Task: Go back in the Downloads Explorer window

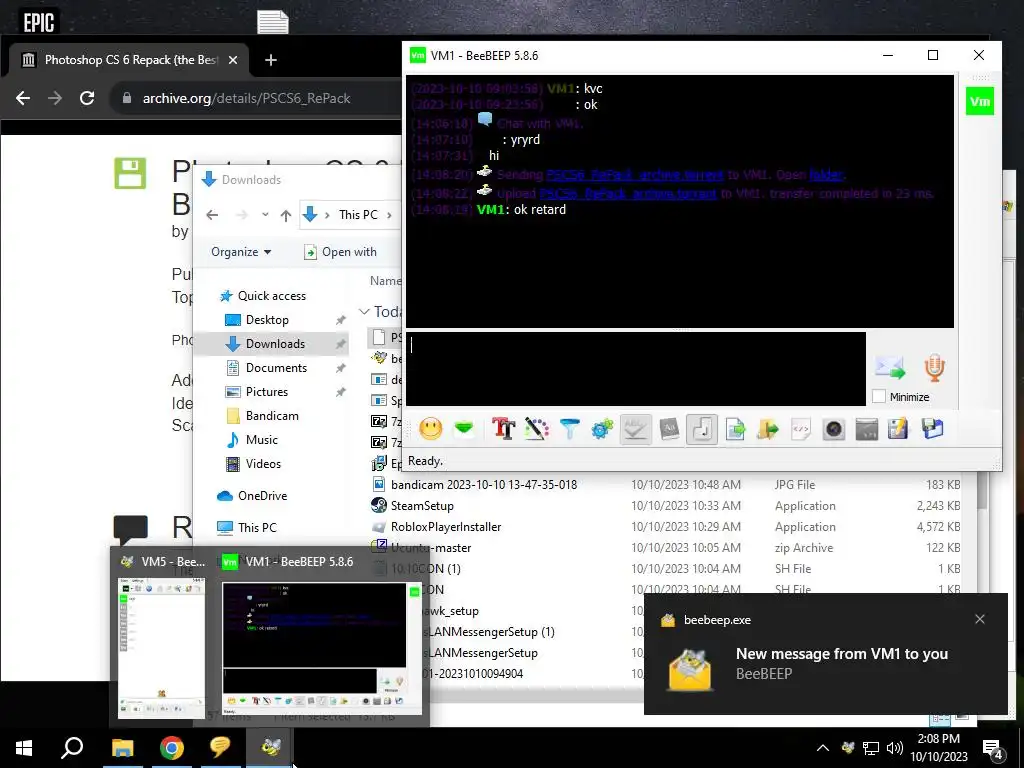Action: [212, 215]
